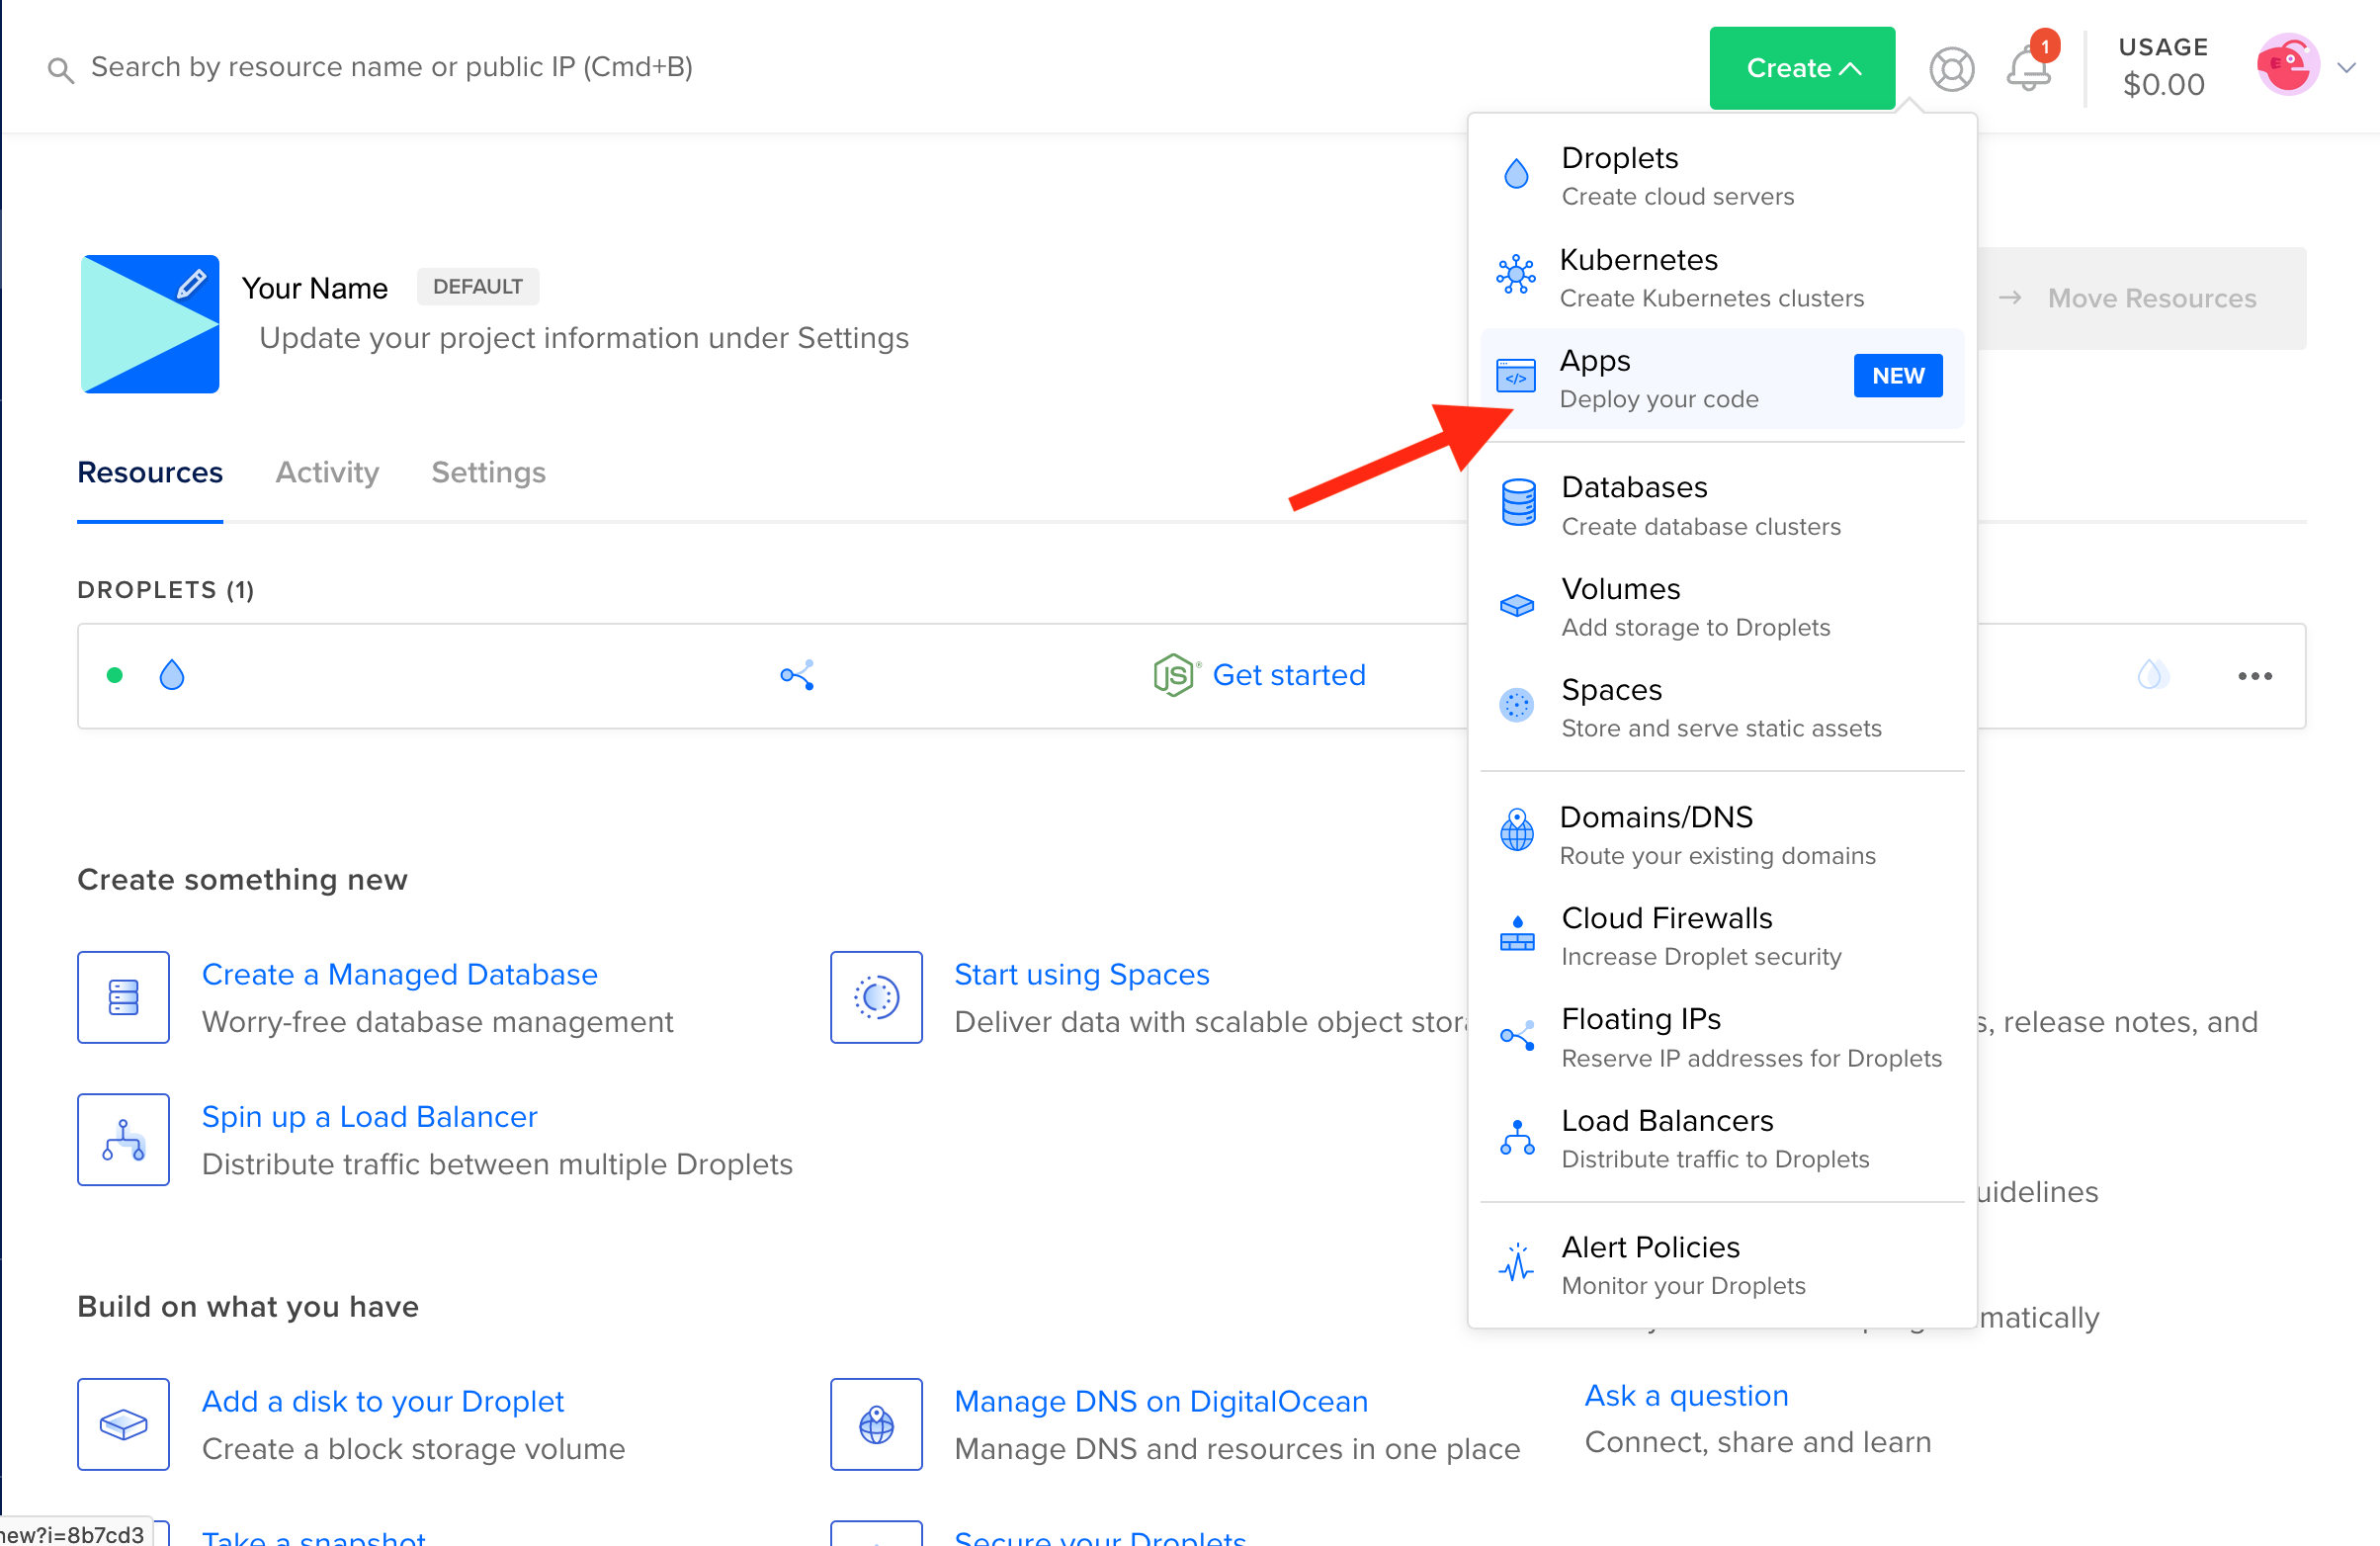Click the faded droplet icon near More

[x=2152, y=675]
